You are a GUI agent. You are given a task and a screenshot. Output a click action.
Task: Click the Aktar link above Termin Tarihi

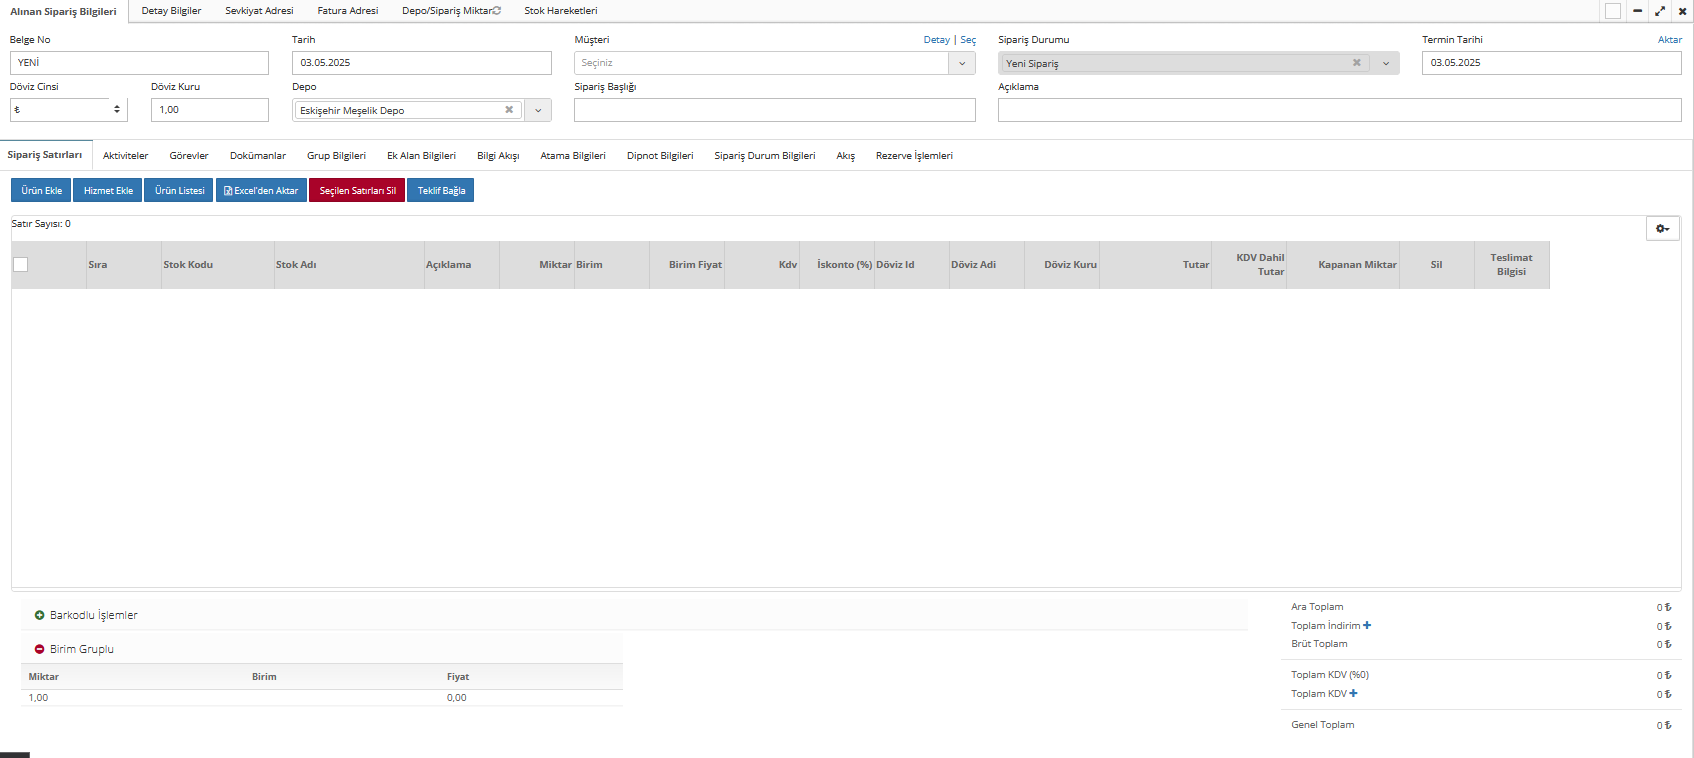click(1669, 40)
